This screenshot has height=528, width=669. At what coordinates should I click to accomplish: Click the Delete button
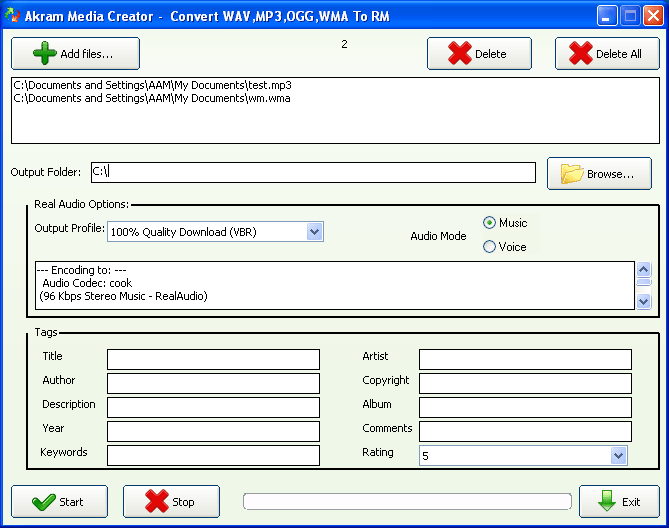[479, 54]
